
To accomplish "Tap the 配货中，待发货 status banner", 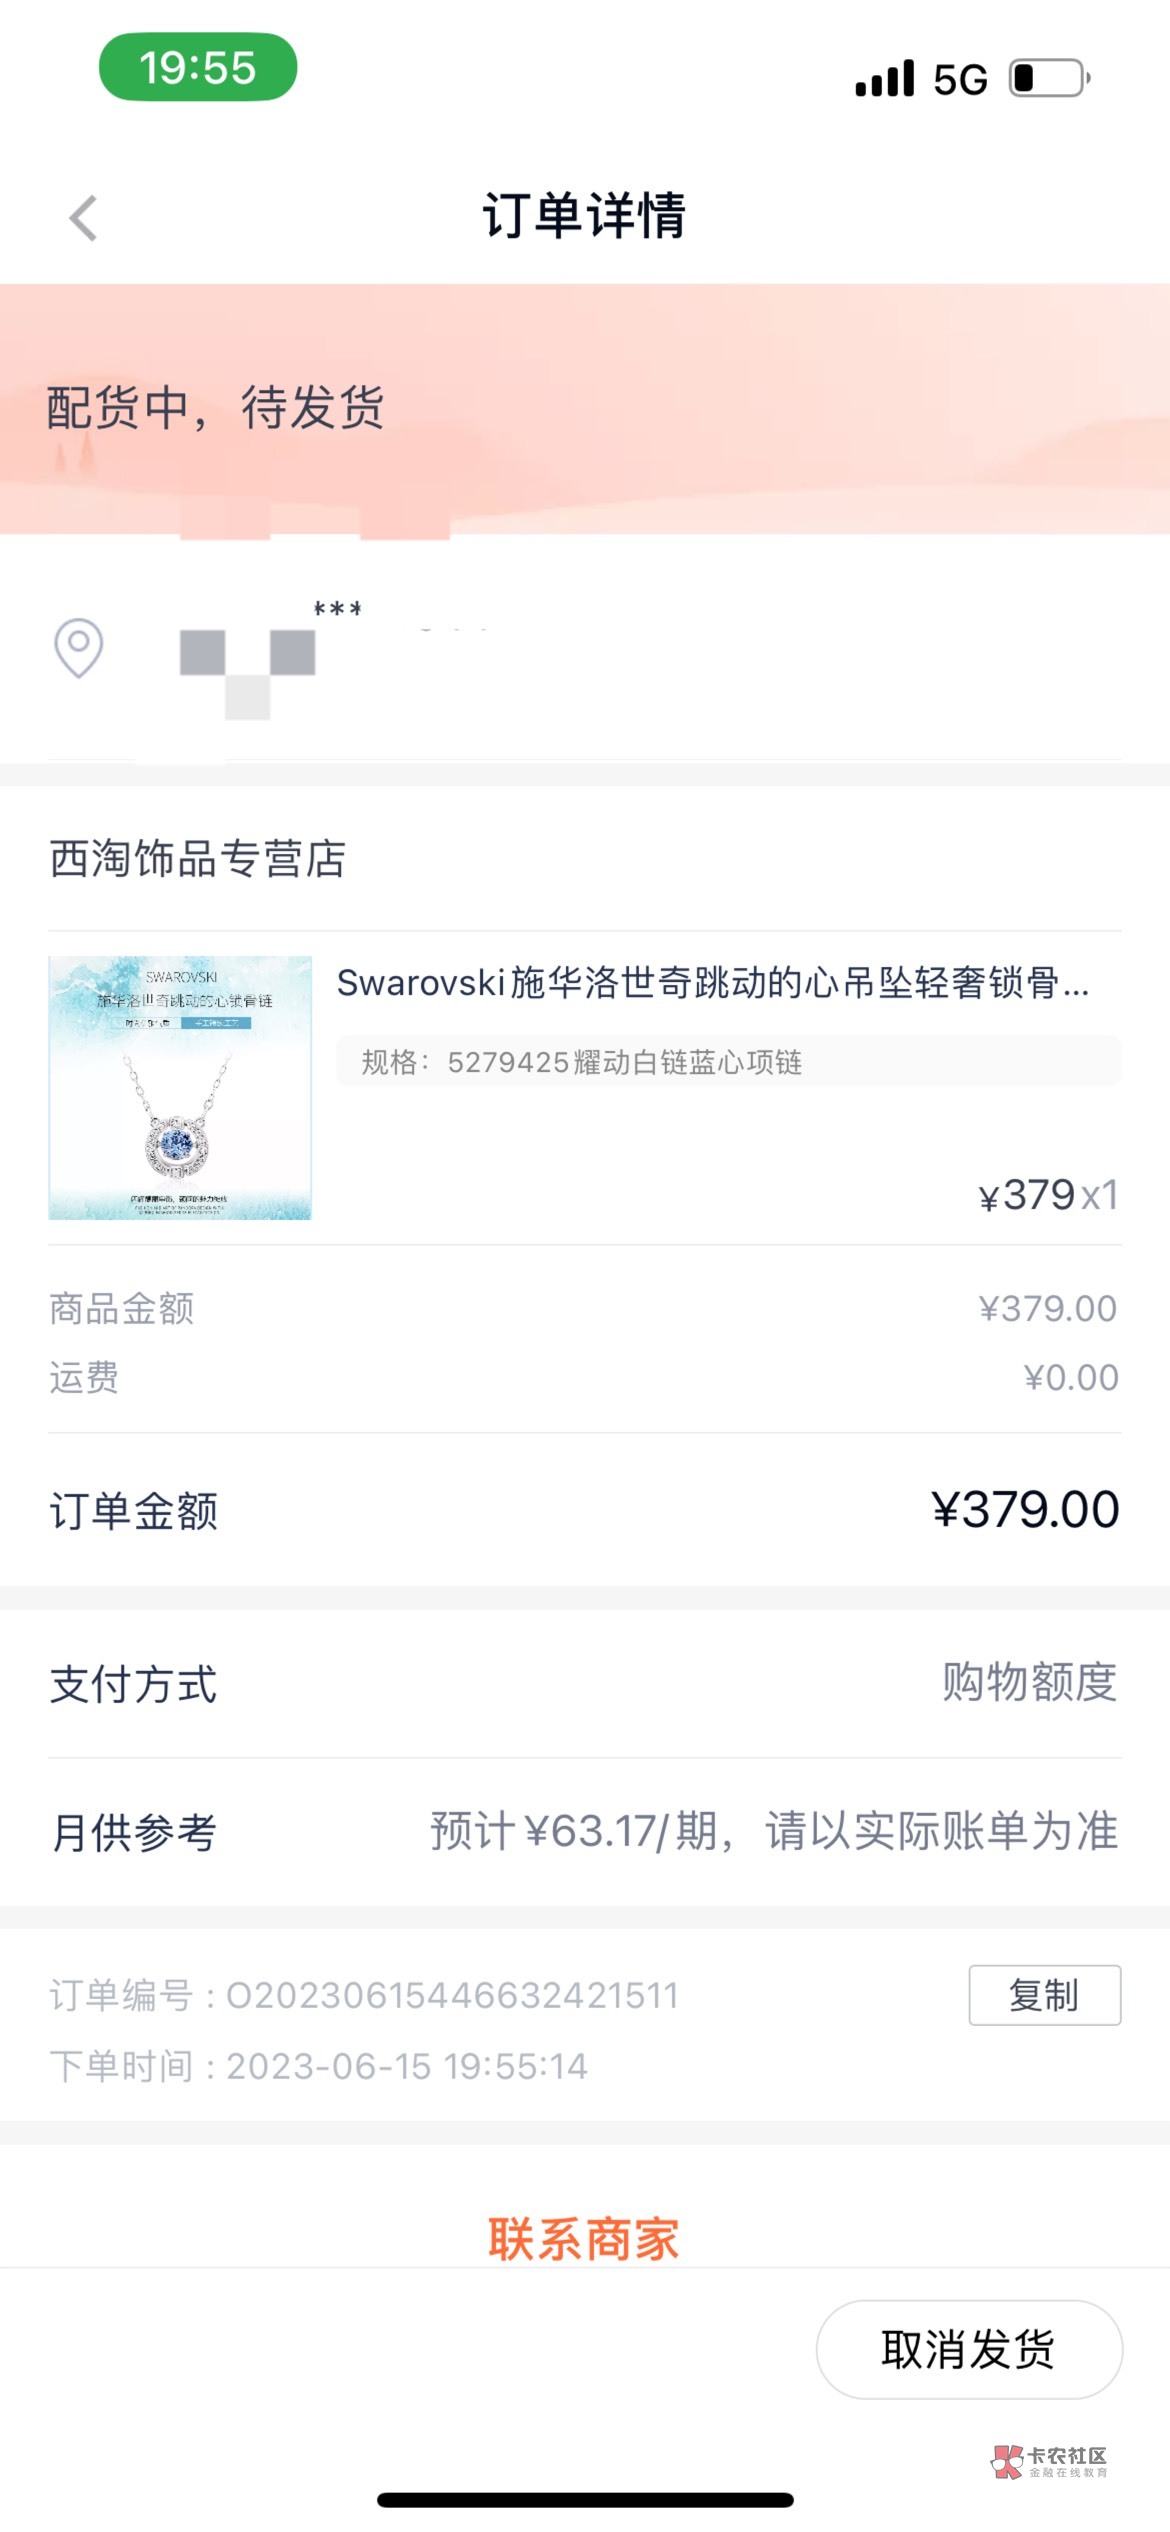I will point(216,408).
